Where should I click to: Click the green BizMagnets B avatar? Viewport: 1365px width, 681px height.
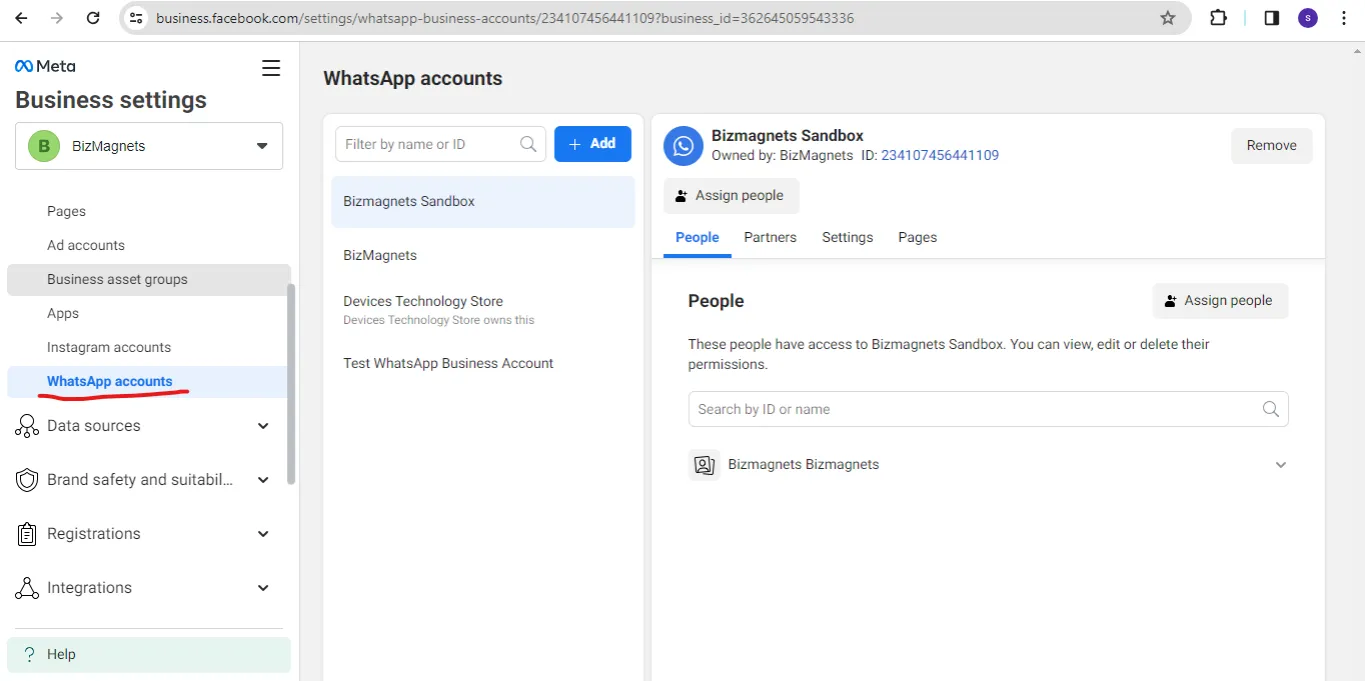click(43, 146)
